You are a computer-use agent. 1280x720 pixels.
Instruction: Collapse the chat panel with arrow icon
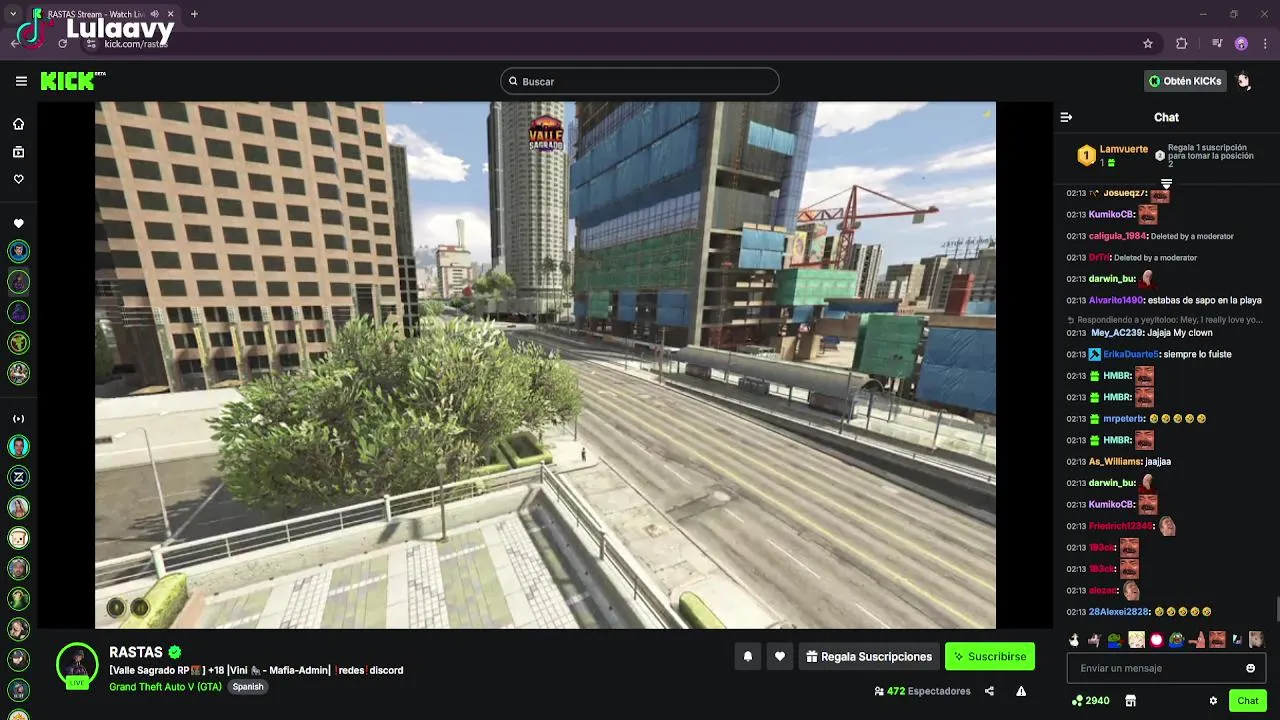coord(1066,117)
